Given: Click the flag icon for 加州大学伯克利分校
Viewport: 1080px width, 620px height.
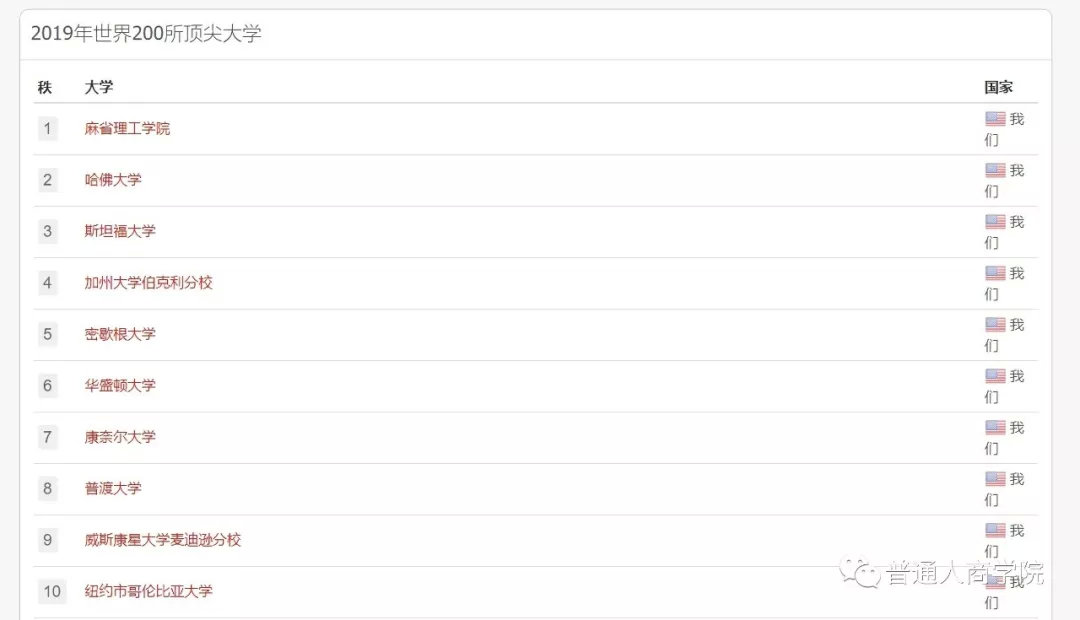Looking at the screenshot, I should [994, 274].
